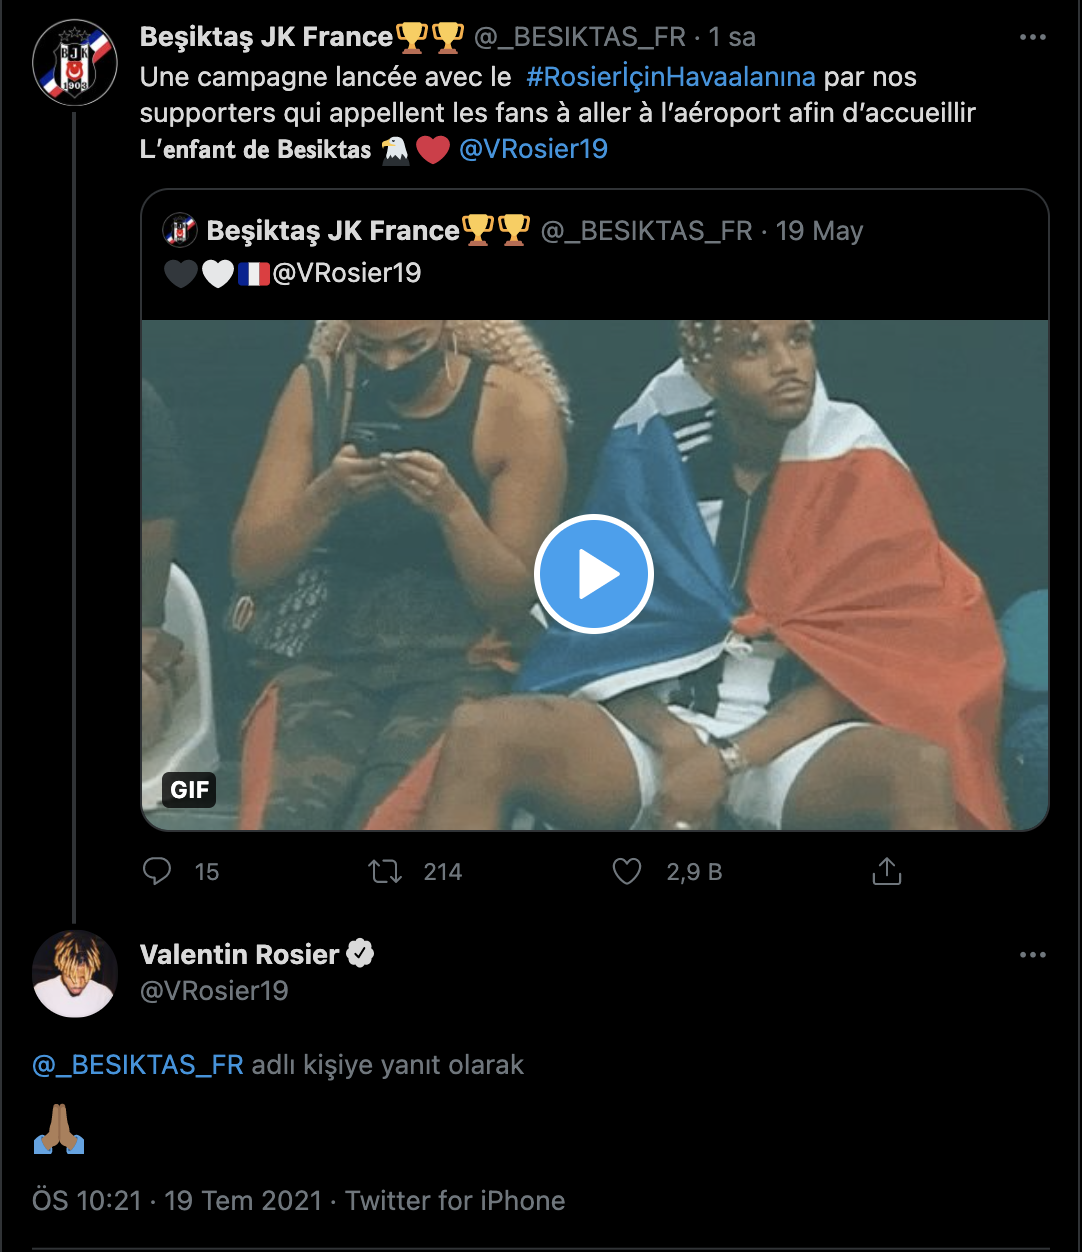
Task: Open Valentin Rosier's profile picture
Action: (75, 974)
